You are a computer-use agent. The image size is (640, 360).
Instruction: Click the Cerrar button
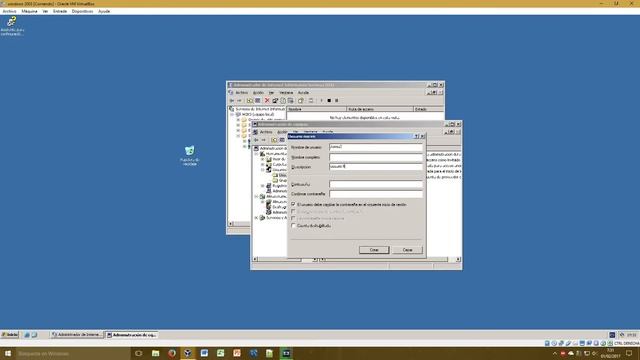click(x=407, y=250)
